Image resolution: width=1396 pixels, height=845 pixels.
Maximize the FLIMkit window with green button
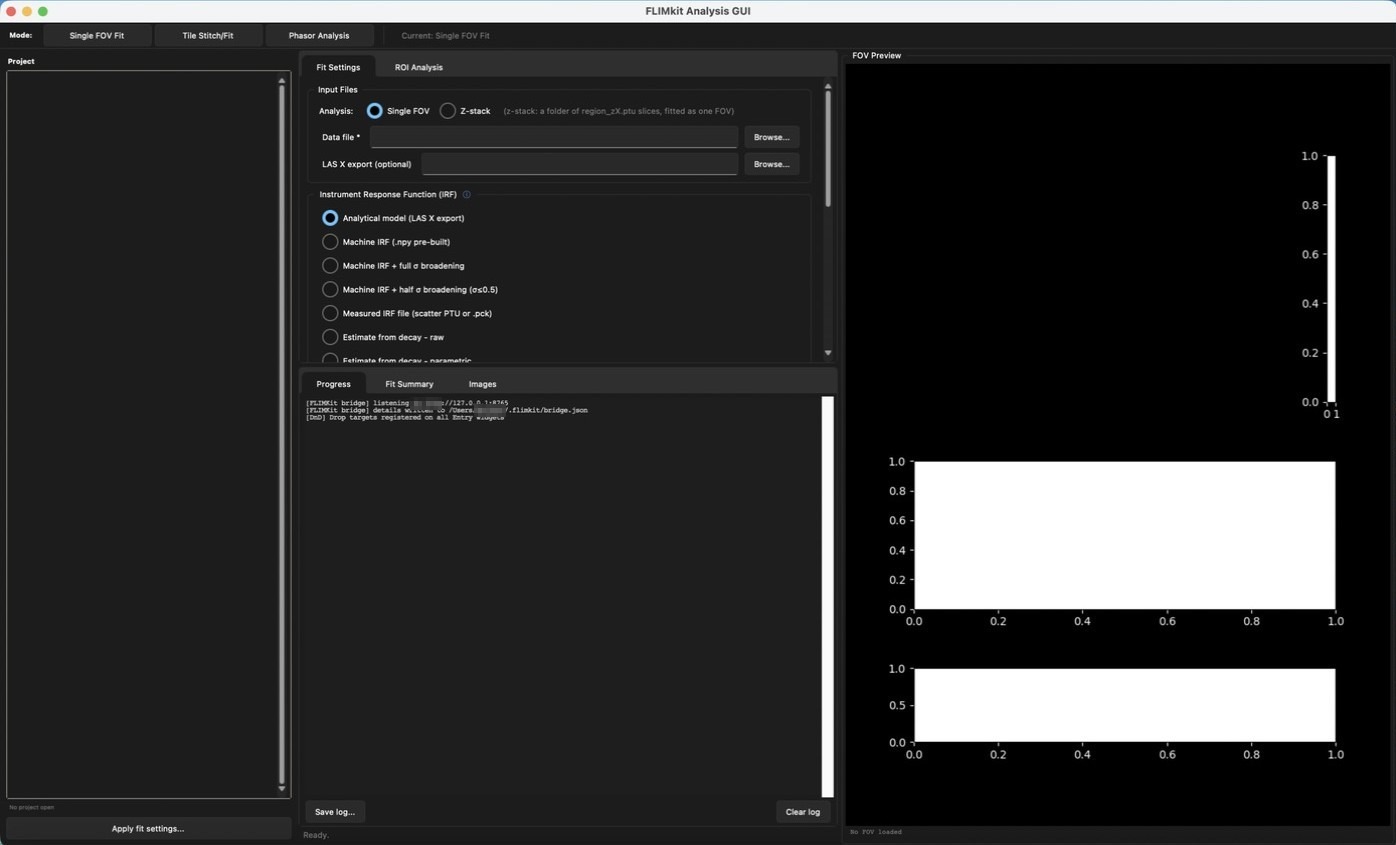[43, 11]
